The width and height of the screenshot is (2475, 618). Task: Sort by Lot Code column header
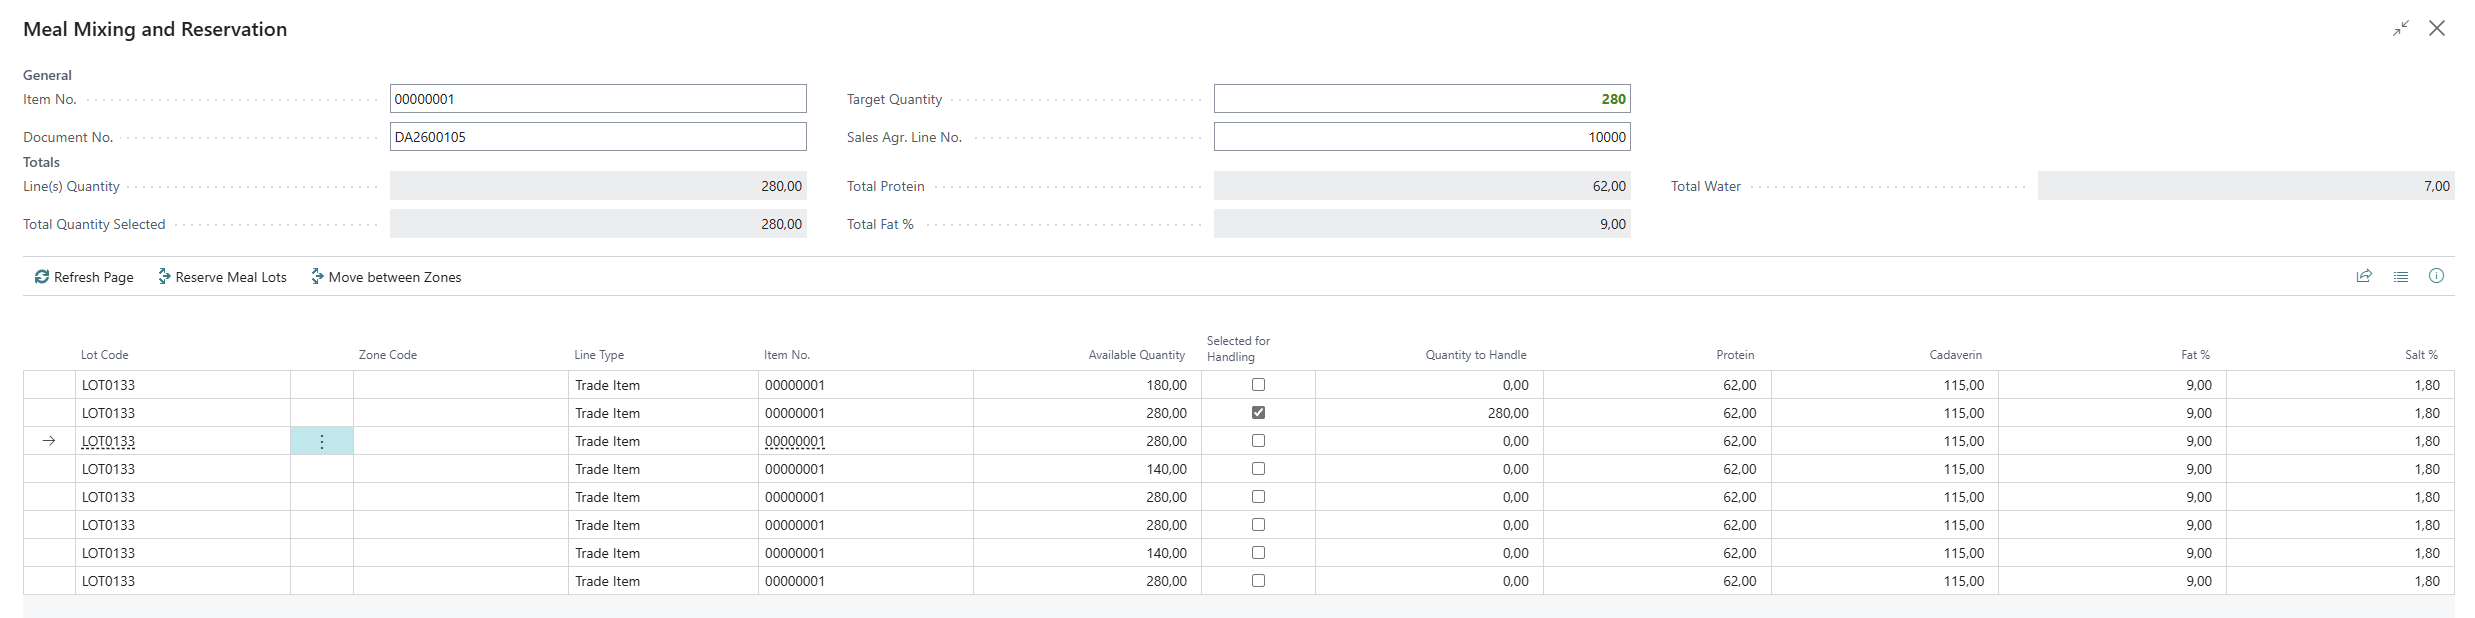(105, 355)
